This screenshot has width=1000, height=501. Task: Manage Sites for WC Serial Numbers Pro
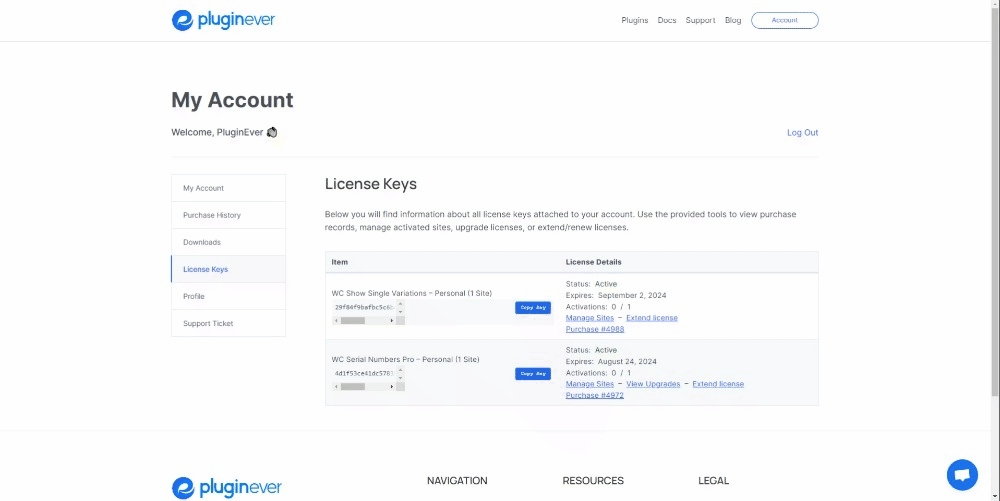(x=590, y=384)
